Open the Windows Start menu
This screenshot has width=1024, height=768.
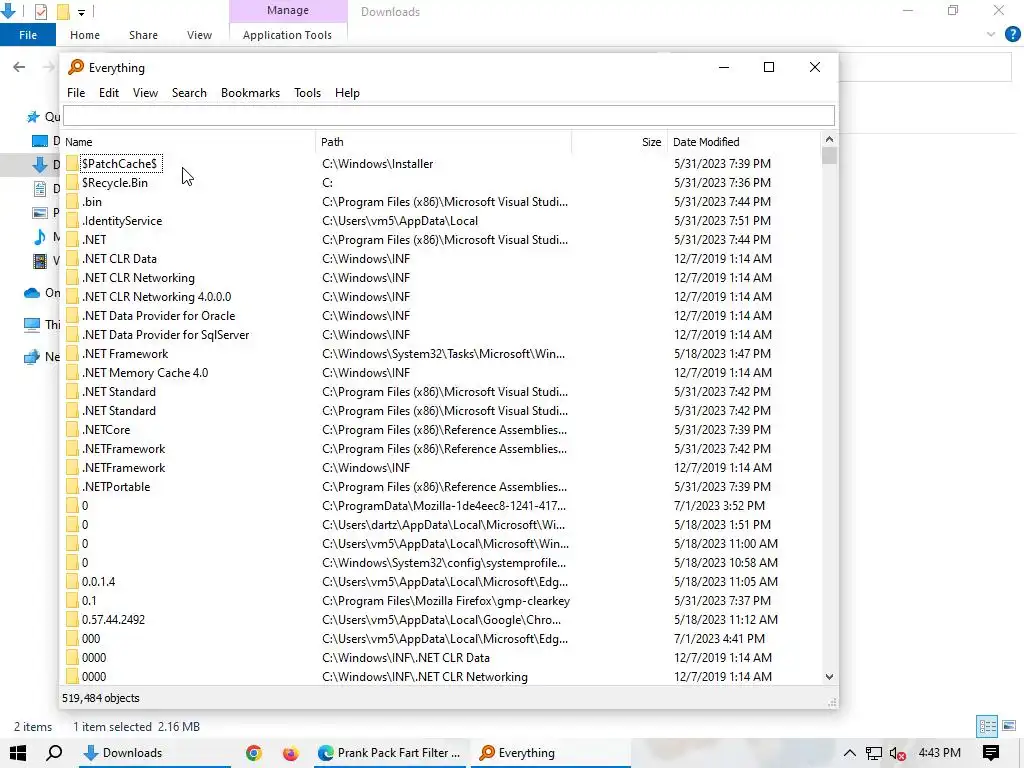click(x=18, y=753)
